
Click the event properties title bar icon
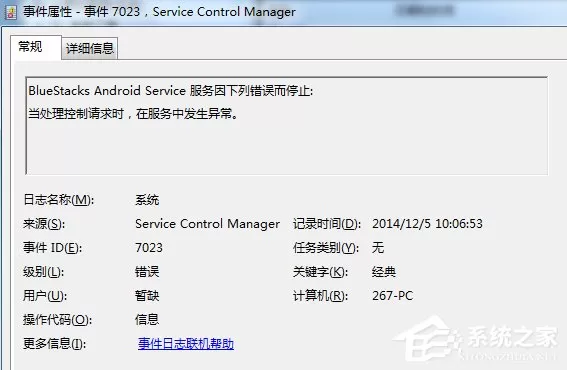click(11, 13)
